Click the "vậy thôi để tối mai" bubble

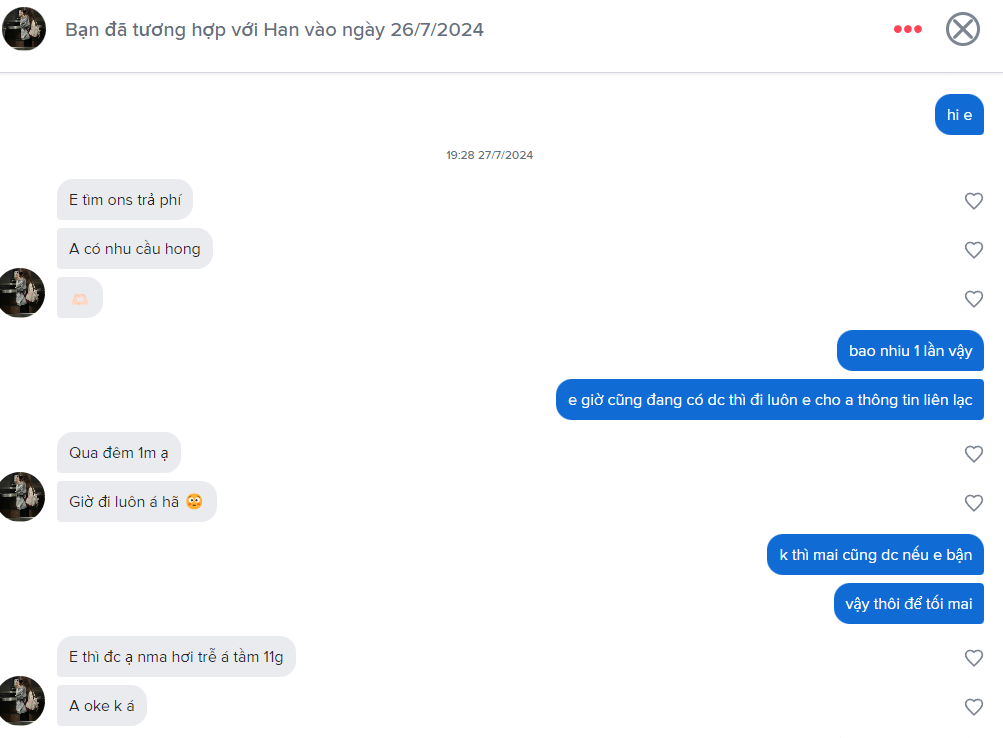pyautogui.click(x=908, y=604)
